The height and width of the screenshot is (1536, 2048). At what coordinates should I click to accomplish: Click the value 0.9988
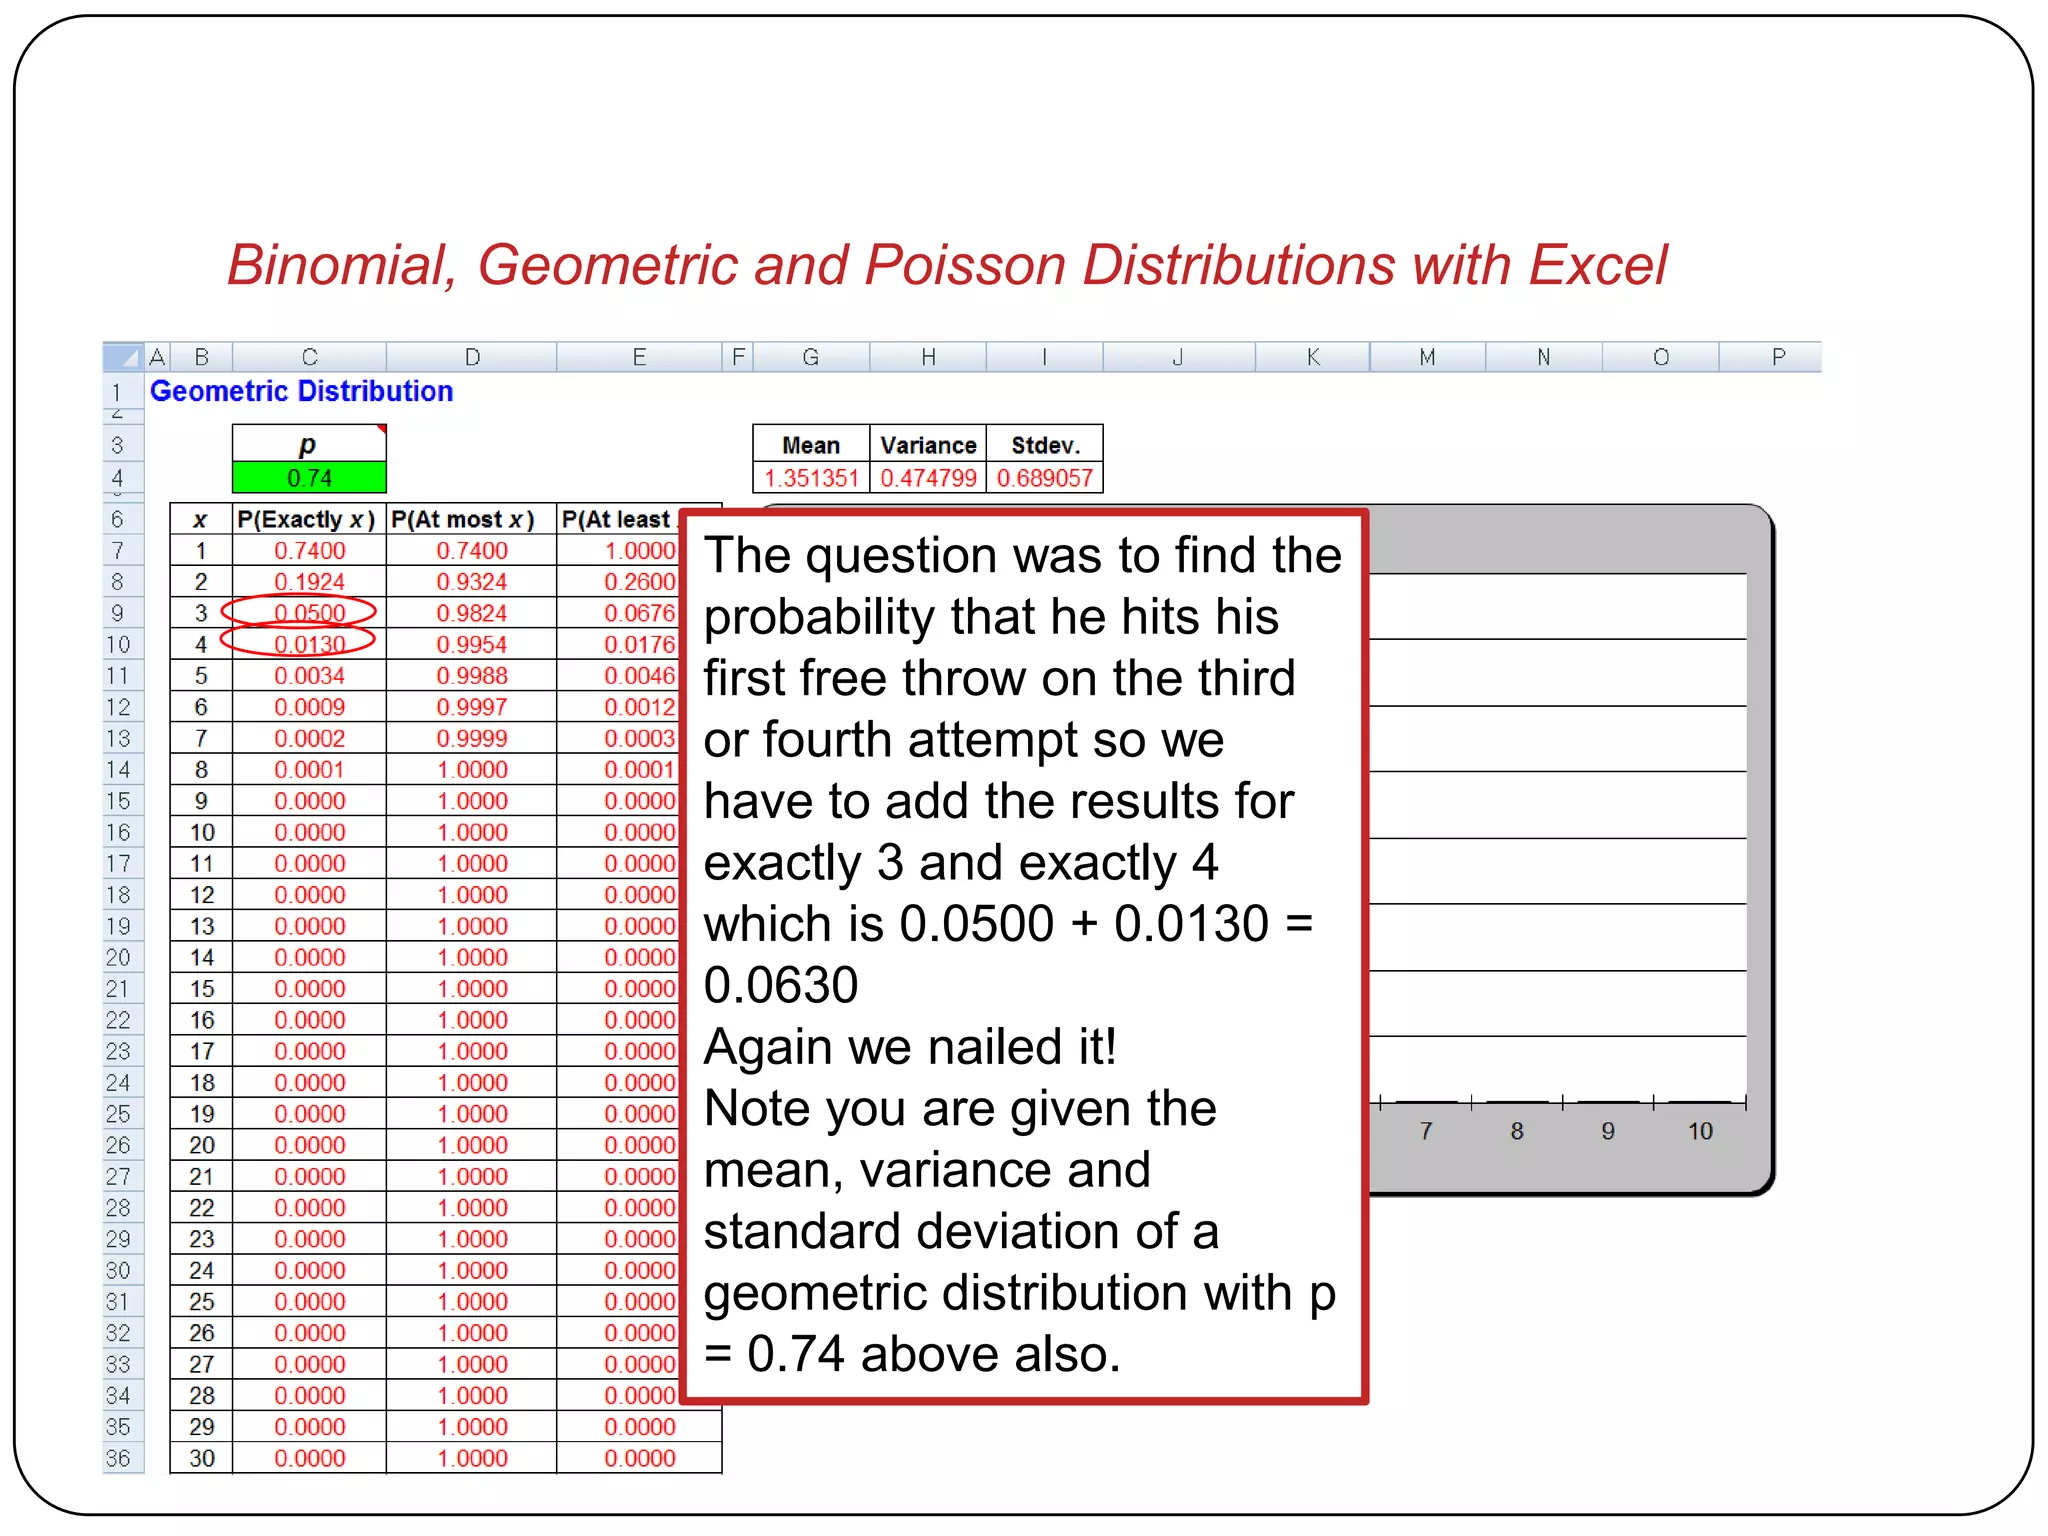pos(472,675)
